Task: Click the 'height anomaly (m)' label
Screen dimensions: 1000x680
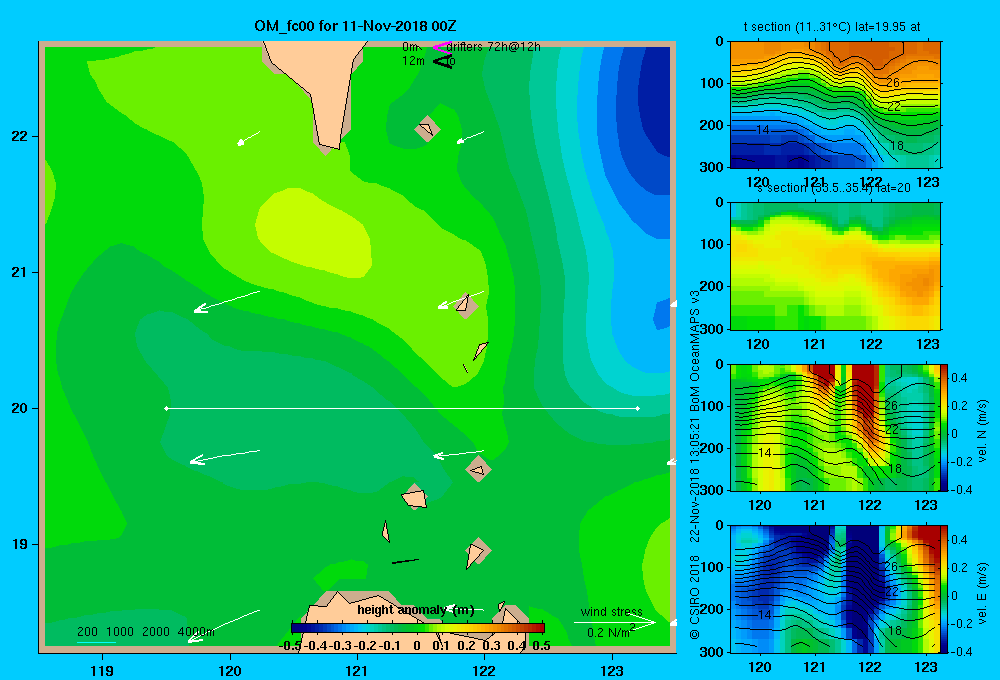Action: (415, 610)
